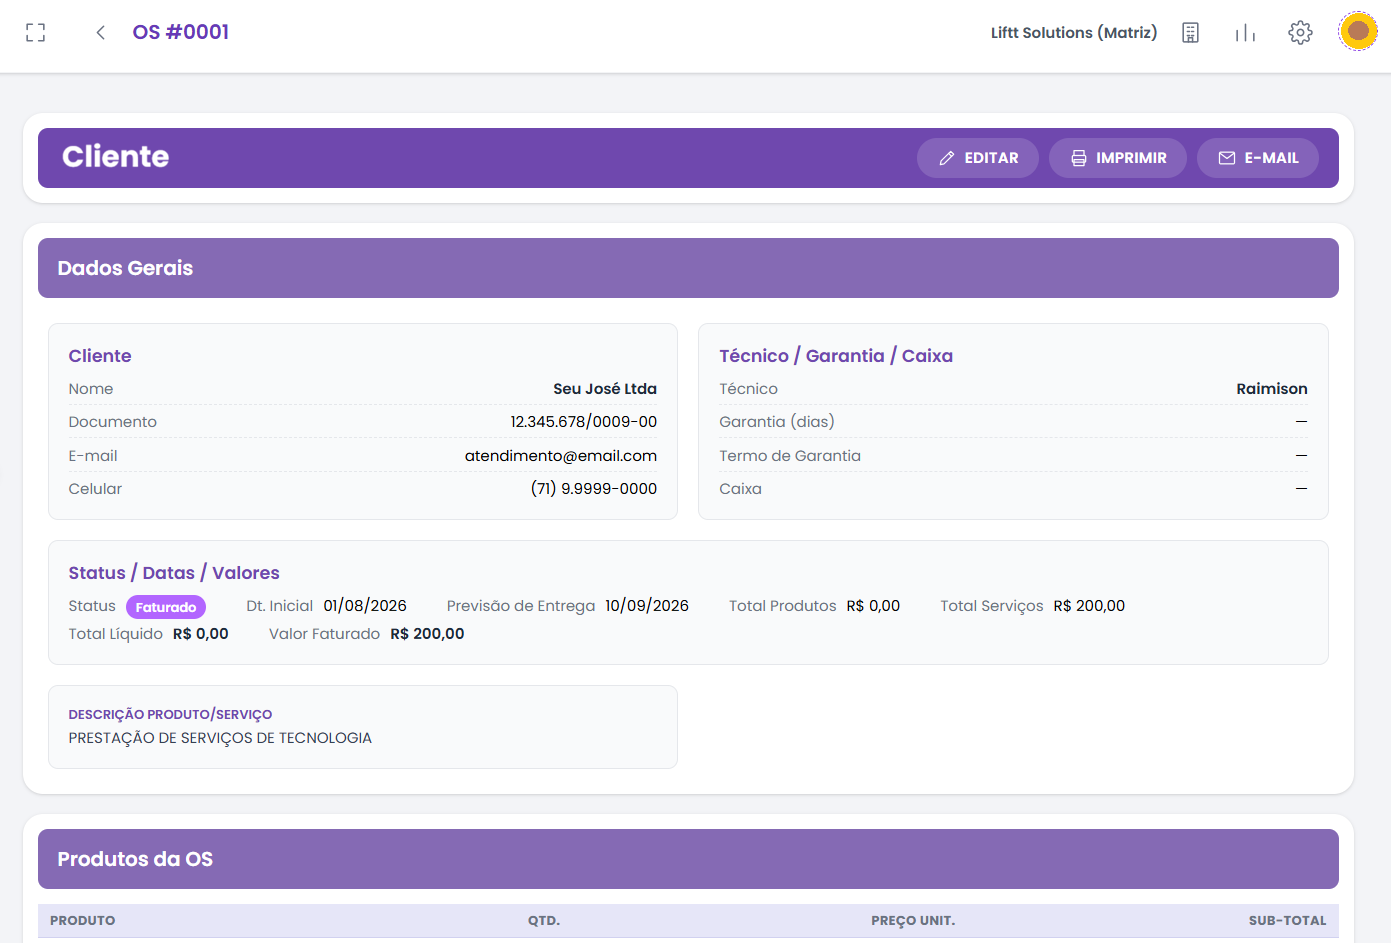Screen dimensions: 1391x943
Task: Click the Total Líquido value R$ 0,00
Action: (201, 634)
